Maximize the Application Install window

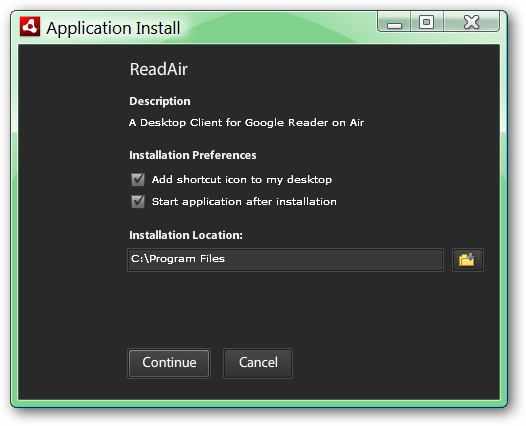click(427, 22)
